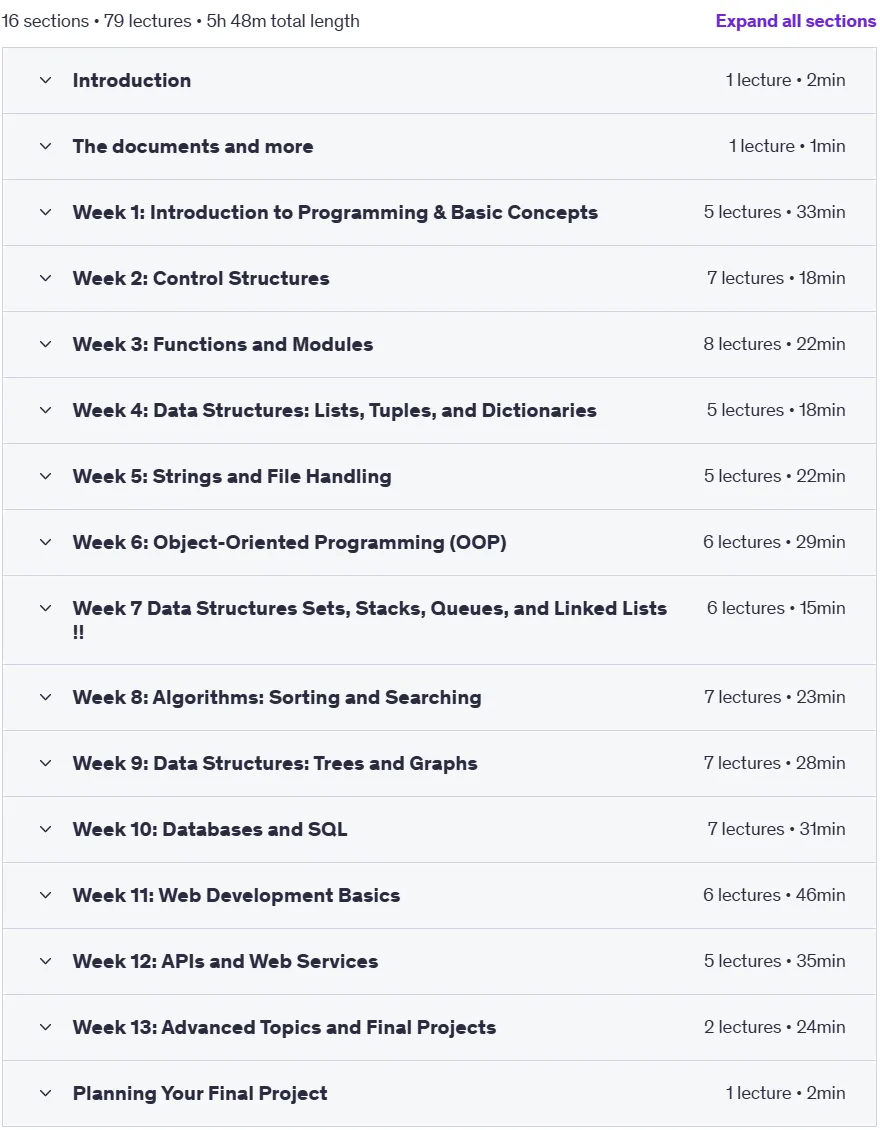Select Week 8: Algorithms: Sorting and Searching title
The width and height of the screenshot is (880, 1130).
[x=277, y=697]
